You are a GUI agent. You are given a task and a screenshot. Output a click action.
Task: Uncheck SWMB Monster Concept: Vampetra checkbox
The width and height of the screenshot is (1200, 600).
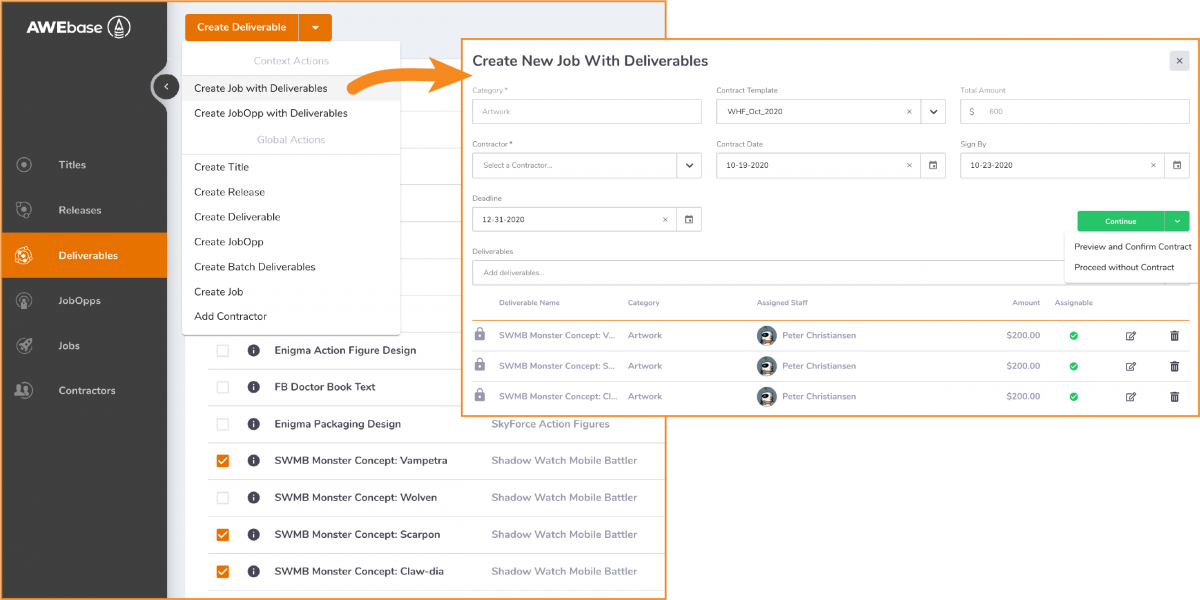(223, 461)
